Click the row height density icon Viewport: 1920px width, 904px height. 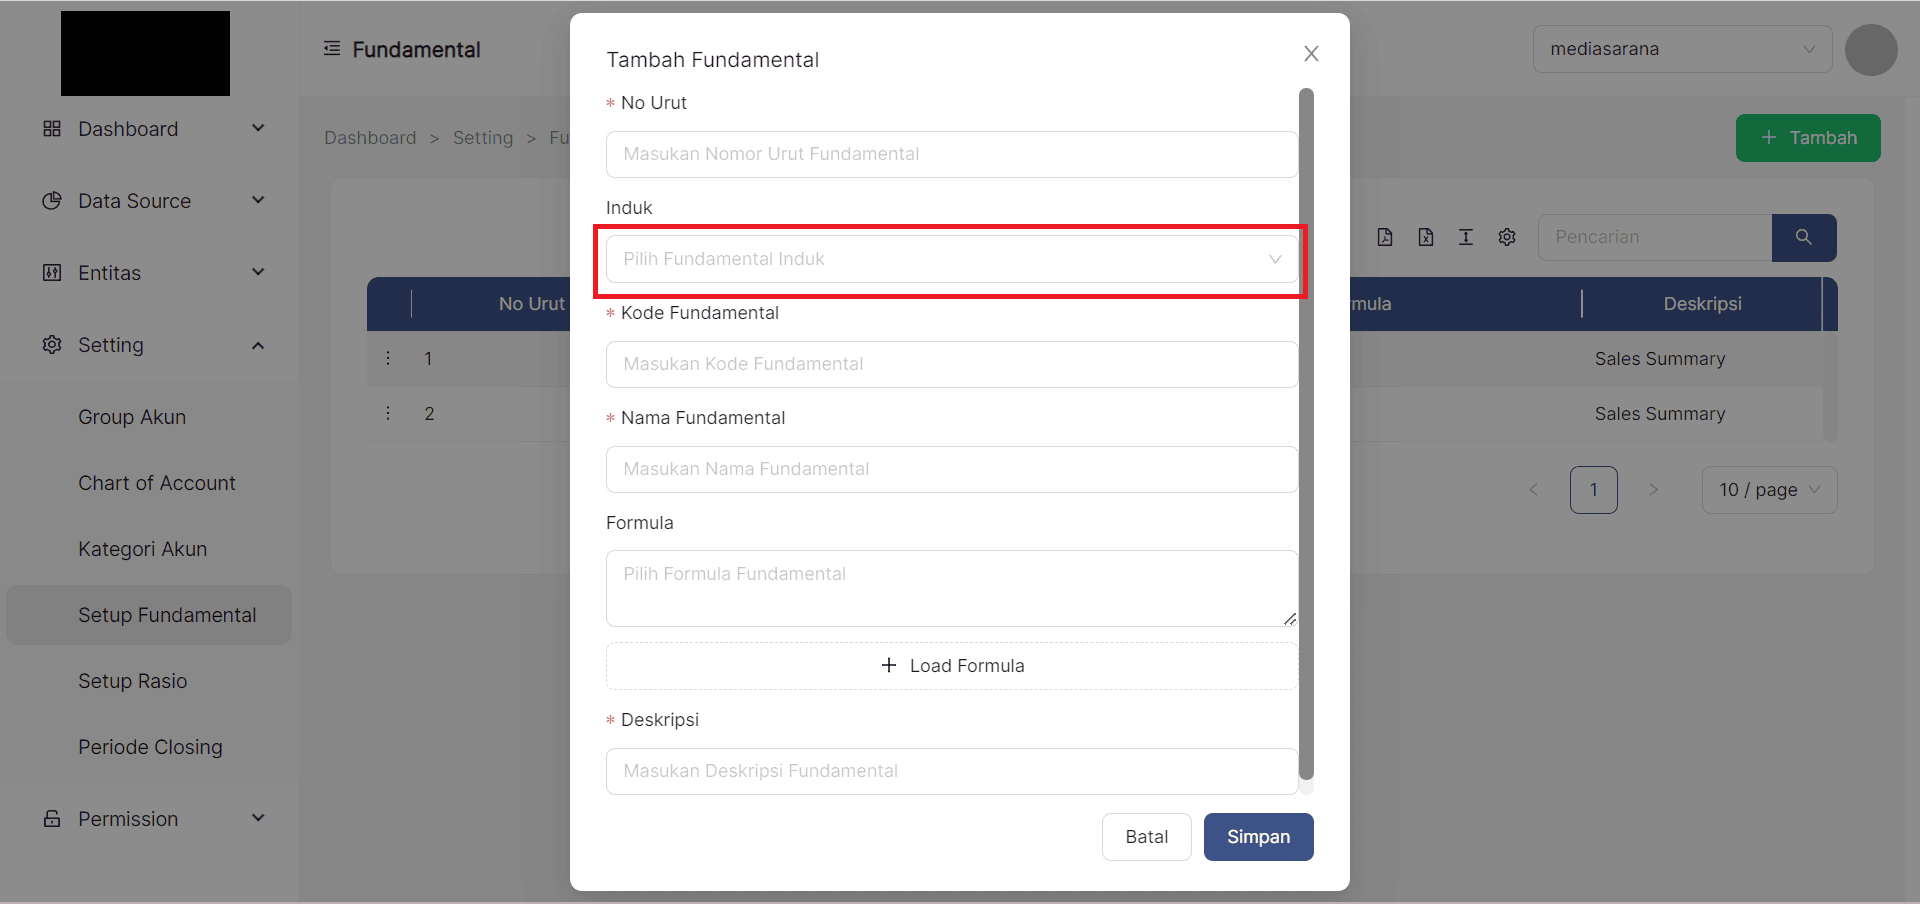click(x=1466, y=237)
